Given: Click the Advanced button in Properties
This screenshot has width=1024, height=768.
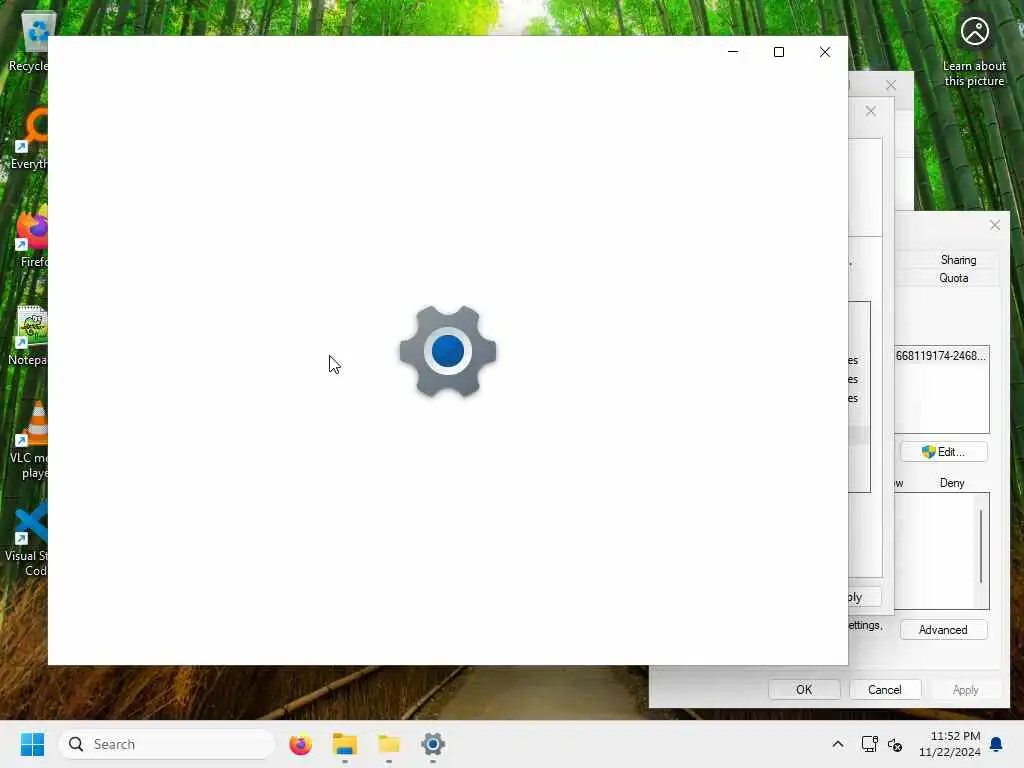Looking at the screenshot, I should tap(943, 630).
